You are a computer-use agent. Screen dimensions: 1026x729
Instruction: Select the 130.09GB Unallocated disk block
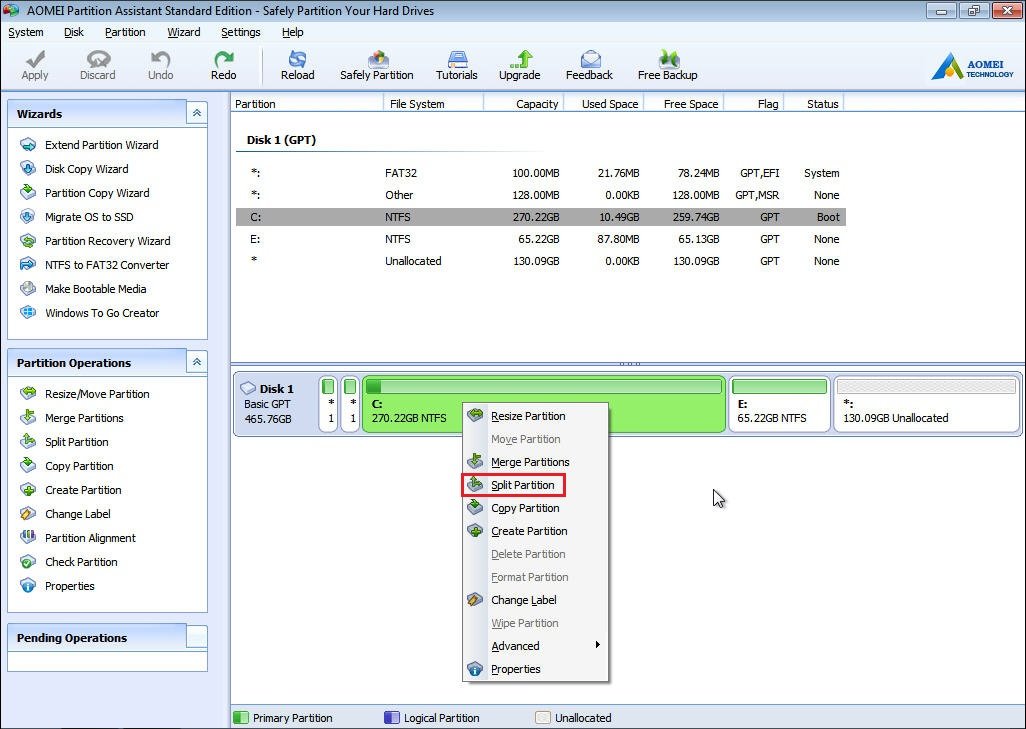[x=926, y=404]
